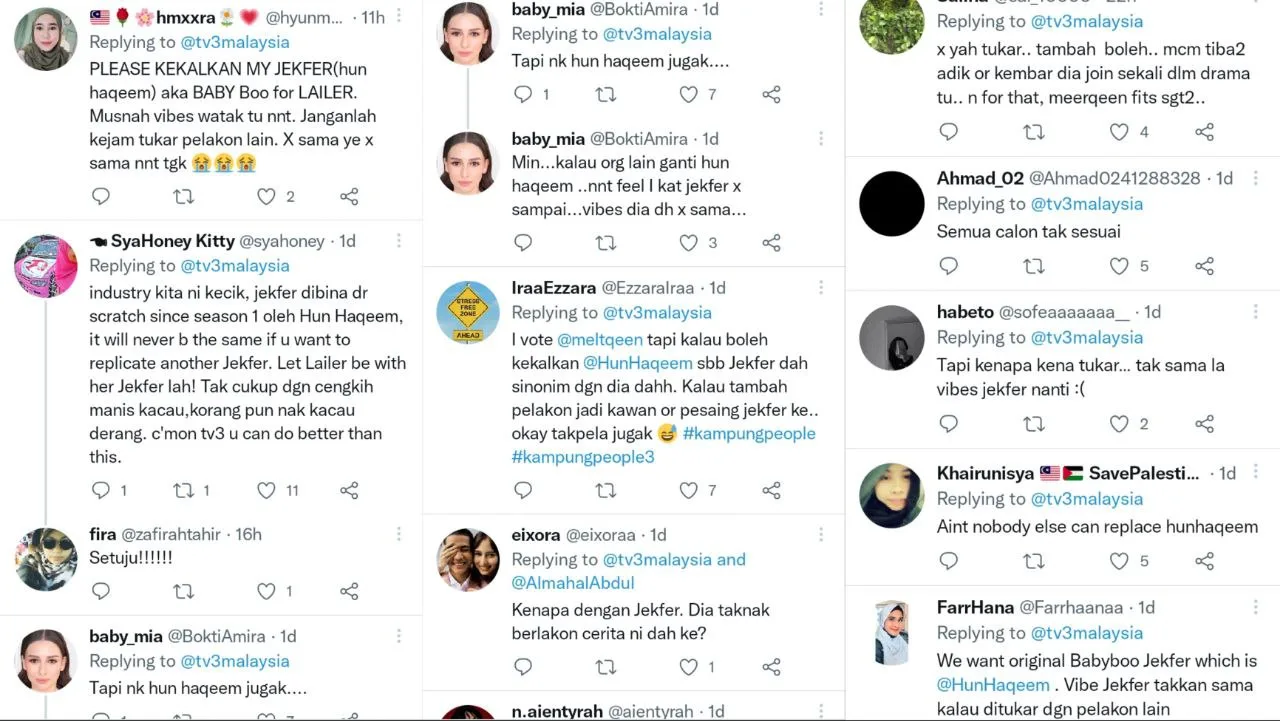This screenshot has height=721, width=1280.
Task: Reply to Khairunisya's "Aint nobody else" tweet
Action: coord(949,561)
